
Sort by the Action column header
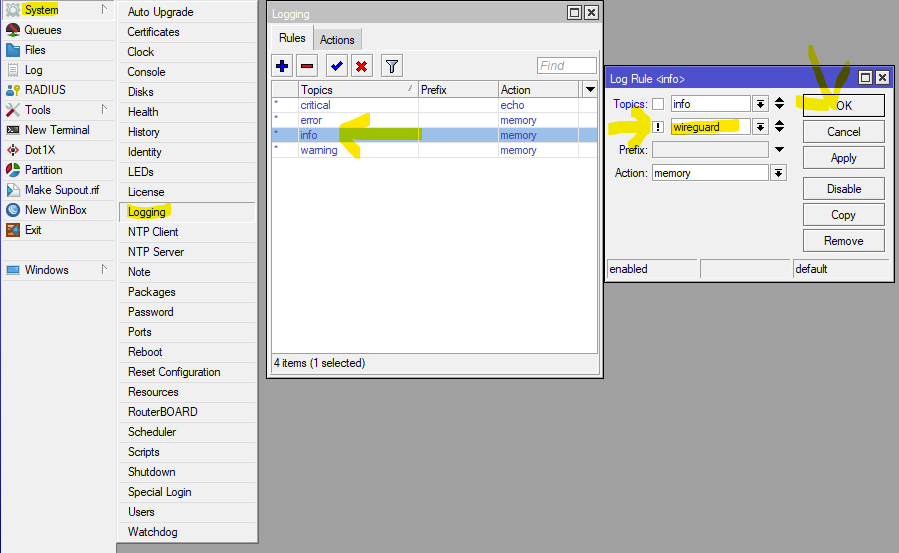(539, 89)
